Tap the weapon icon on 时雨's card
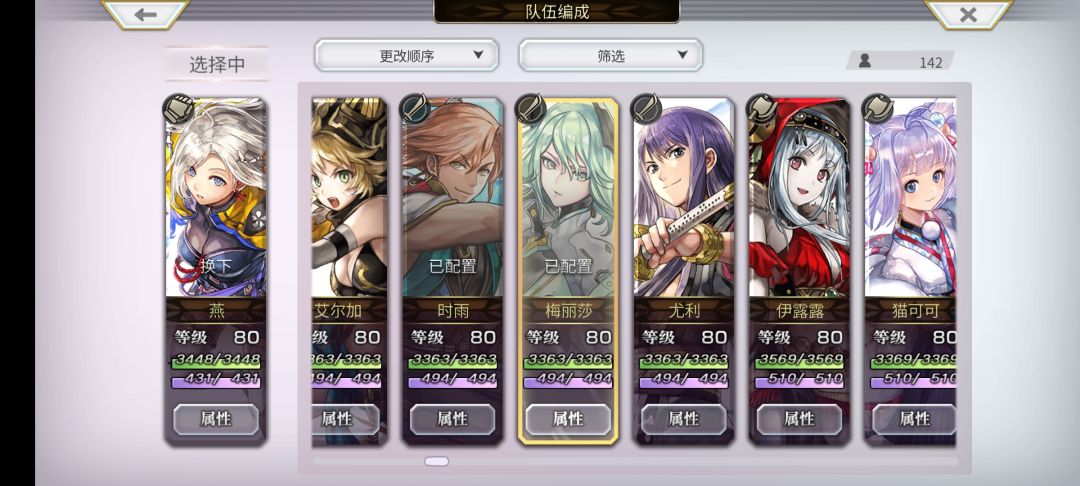This screenshot has height=486, width=1080. click(415, 109)
